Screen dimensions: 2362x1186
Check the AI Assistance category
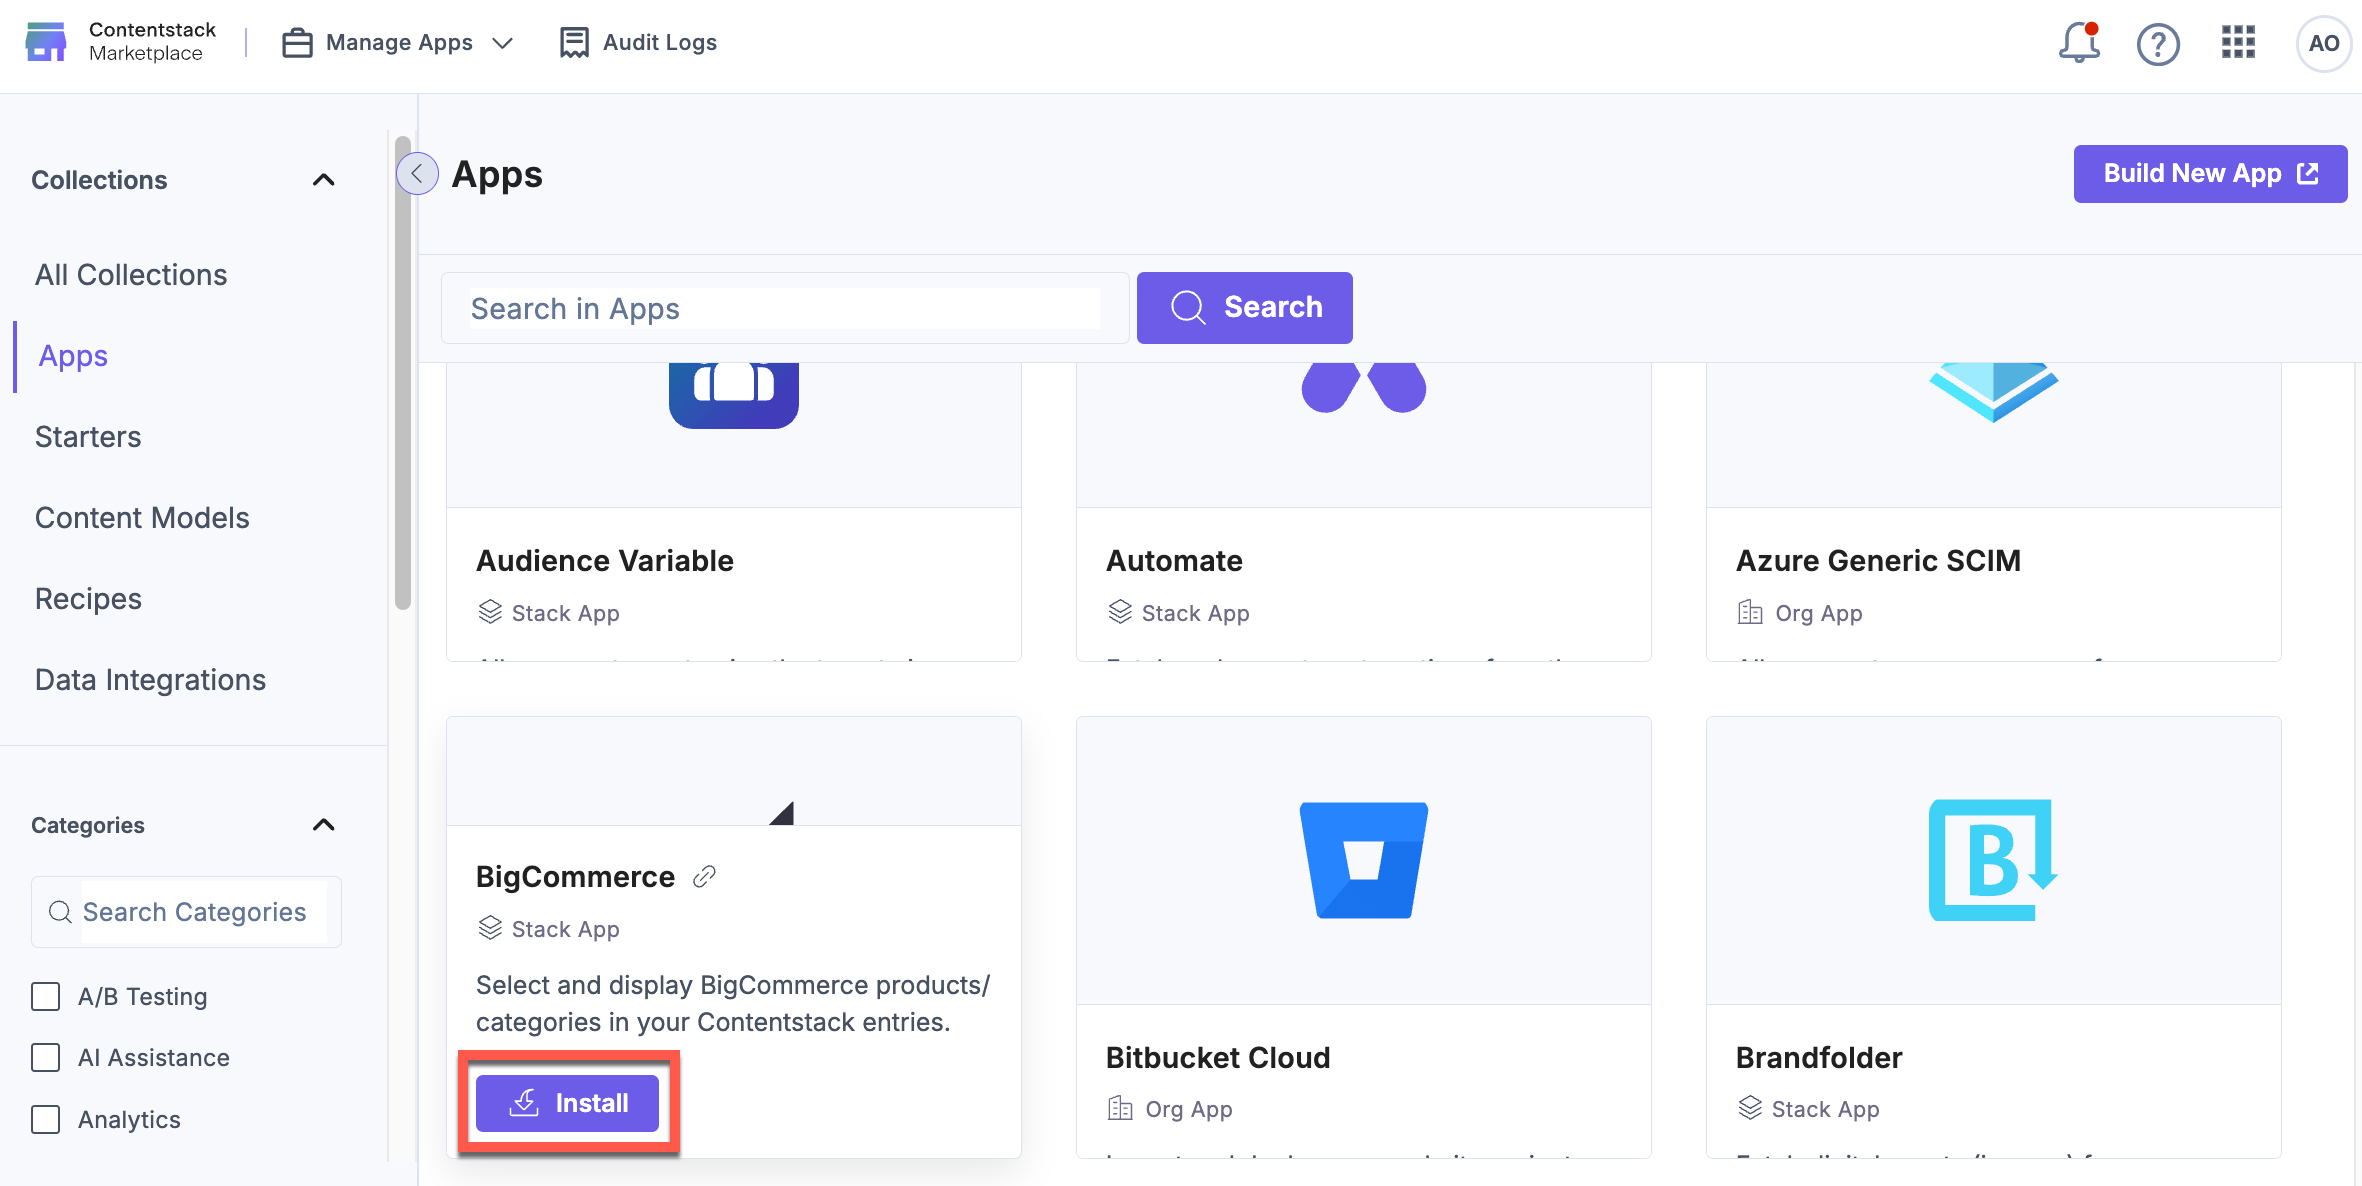click(x=46, y=1058)
